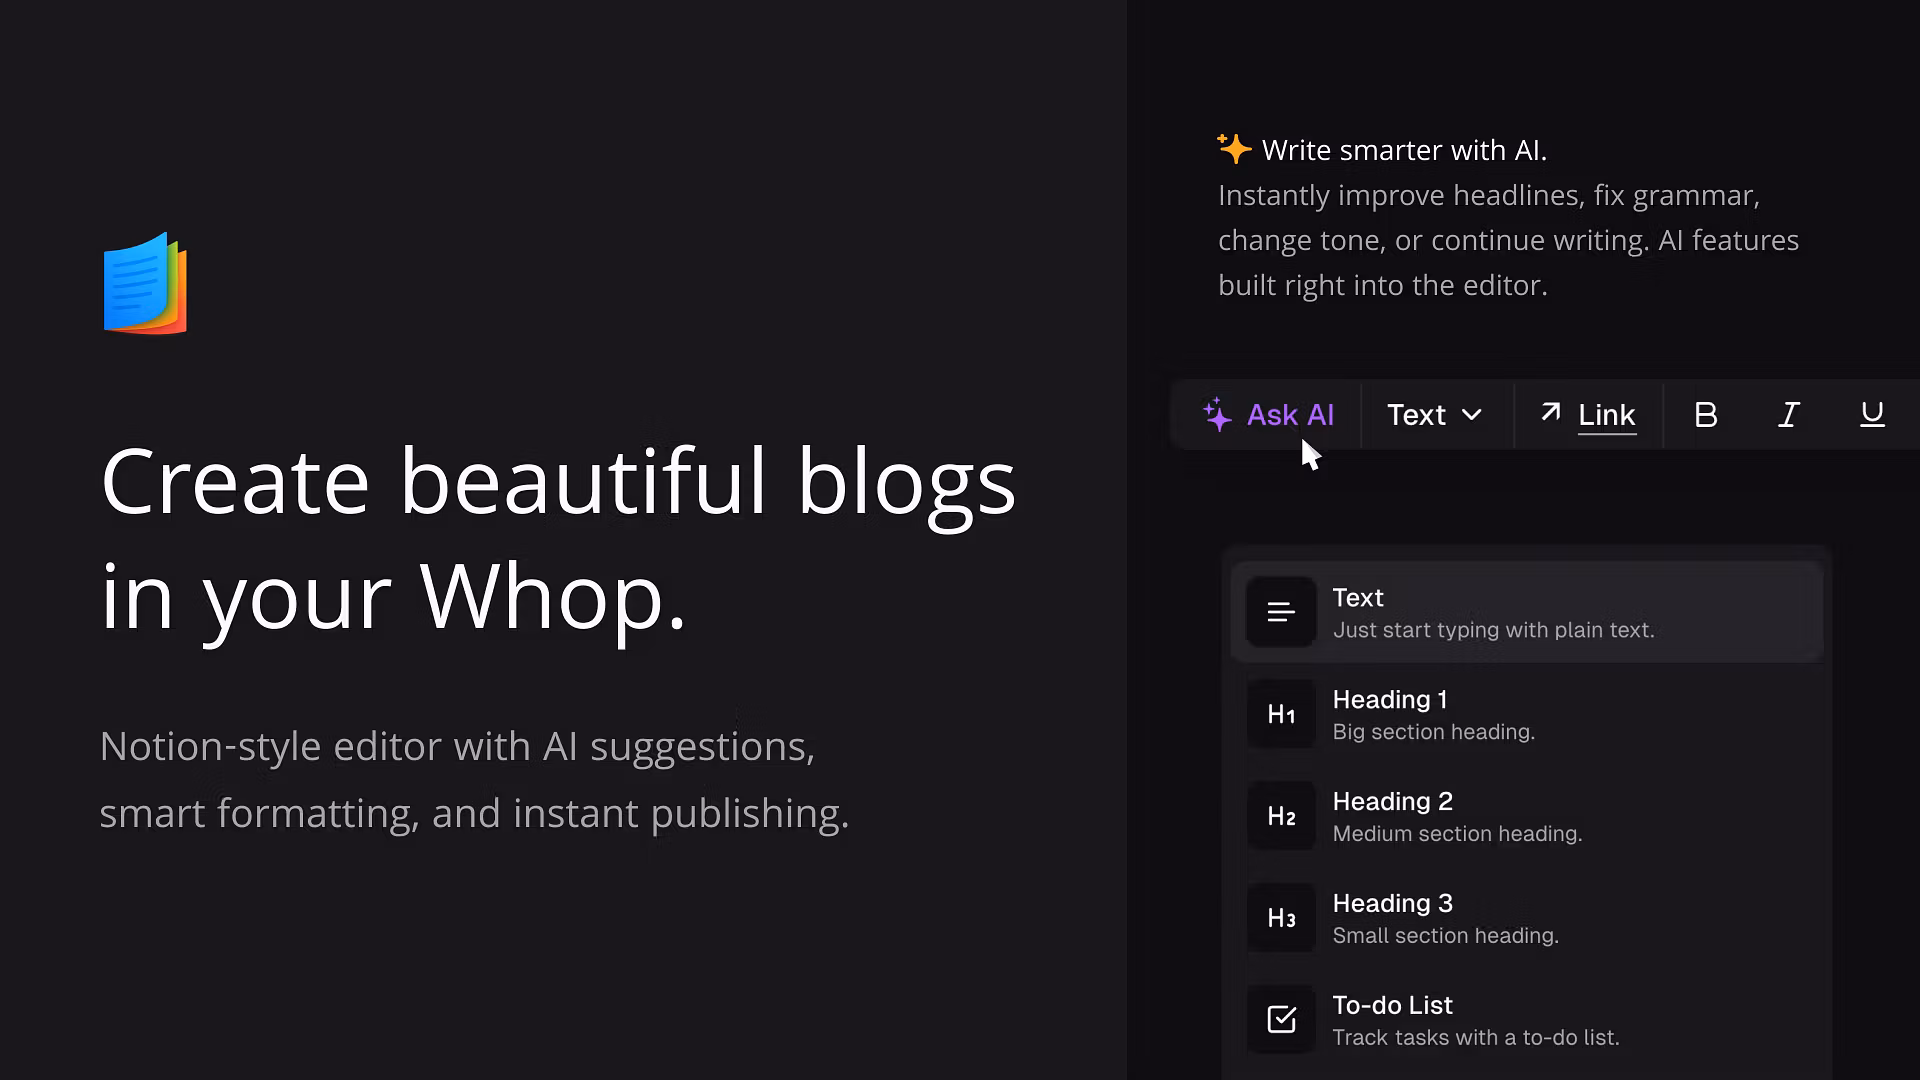Image resolution: width=1920 pixels, height=1080 pixels.
Task: Click the To-do List checkbox icon
Action: pos(1281,1019)
